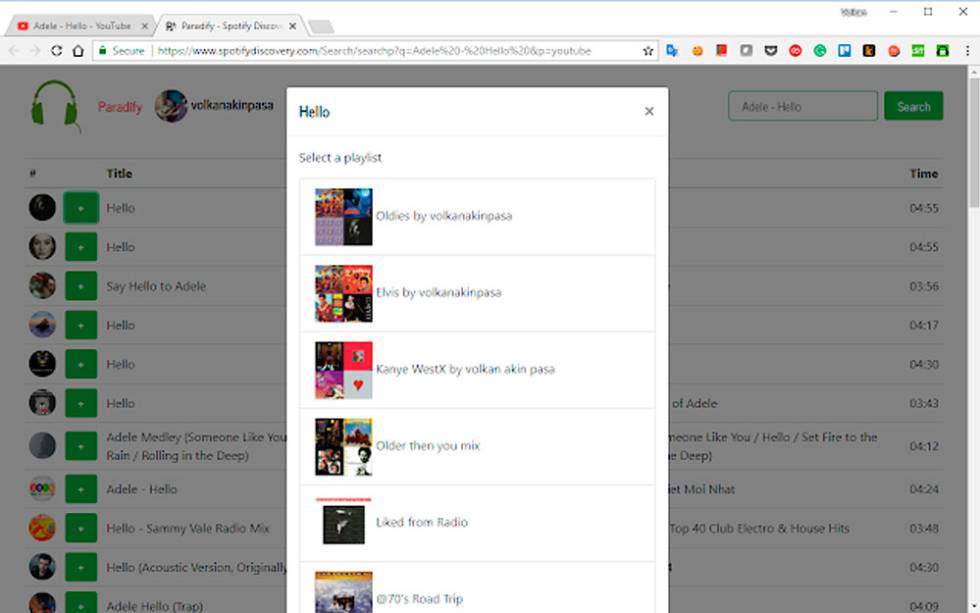
Task: Add the Adele Medley track with plus
Action: (81, 446)
